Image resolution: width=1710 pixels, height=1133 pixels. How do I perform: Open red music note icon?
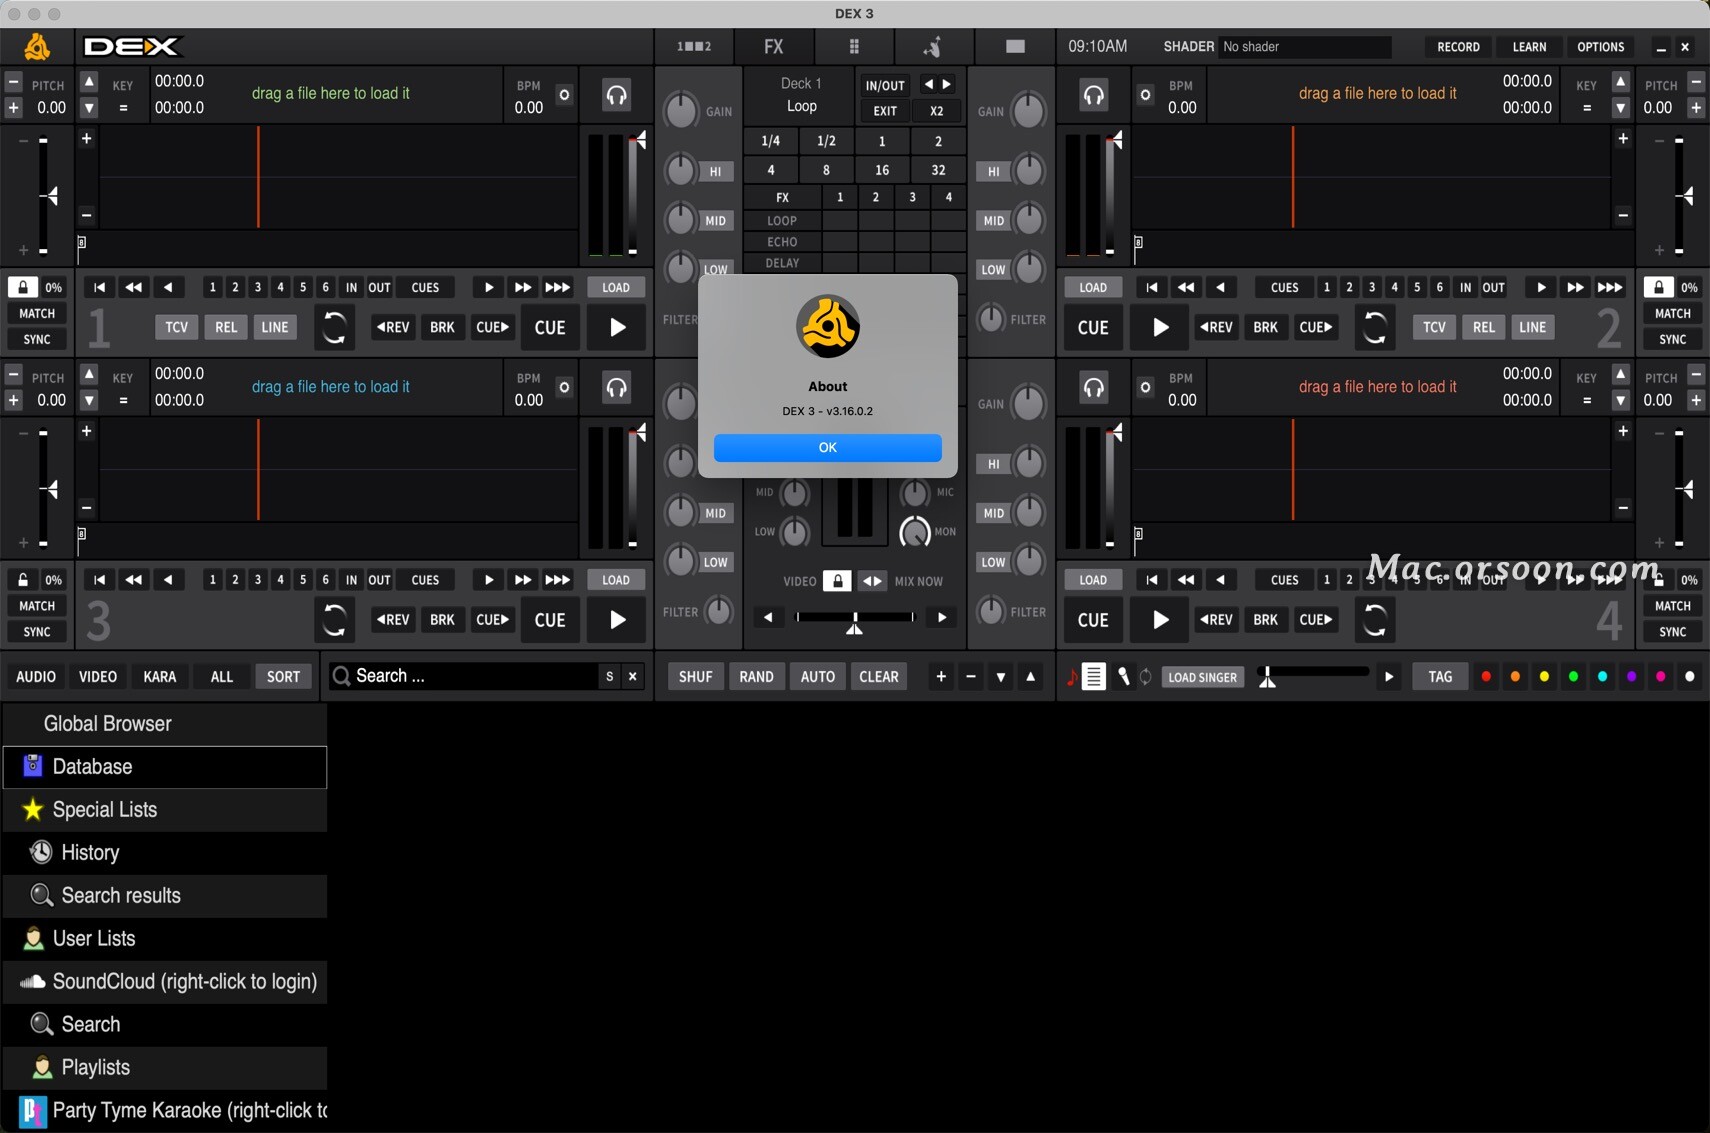[1072, 677]
